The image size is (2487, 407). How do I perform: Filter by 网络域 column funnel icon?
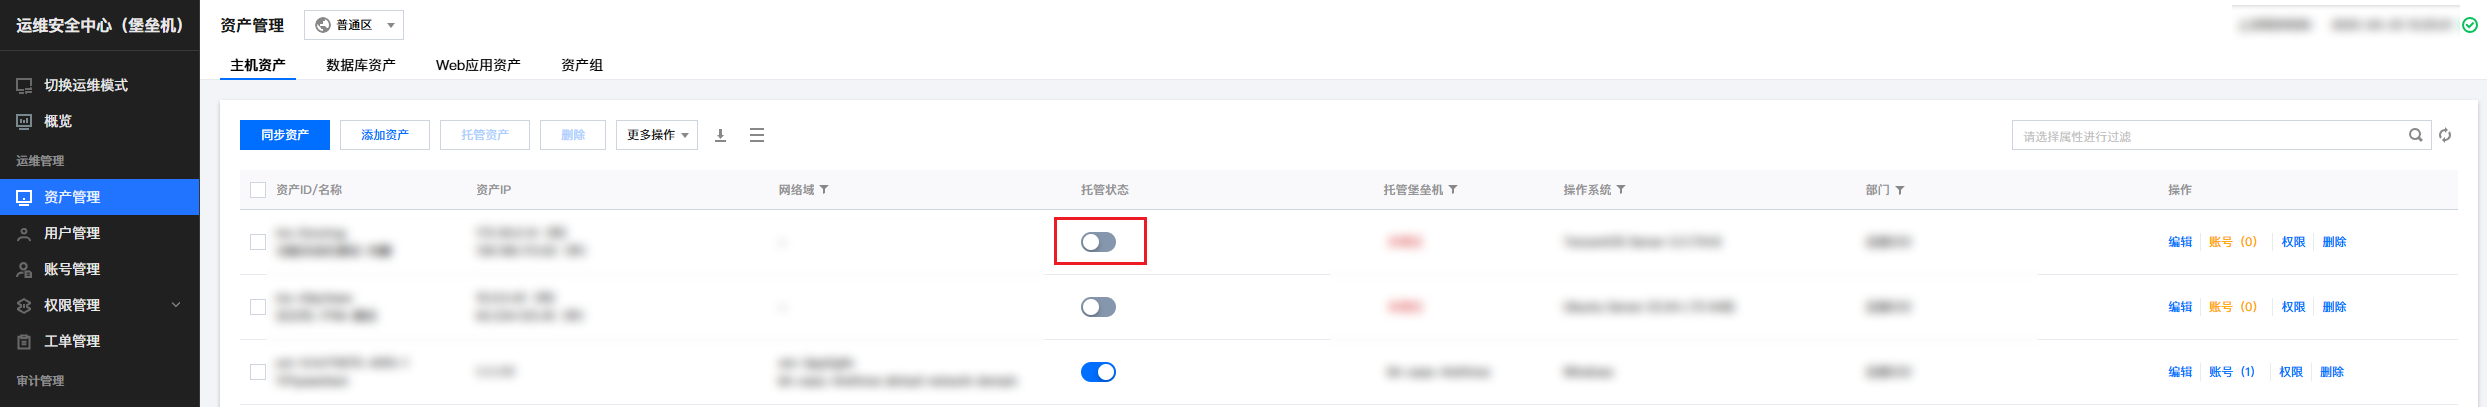824,190
